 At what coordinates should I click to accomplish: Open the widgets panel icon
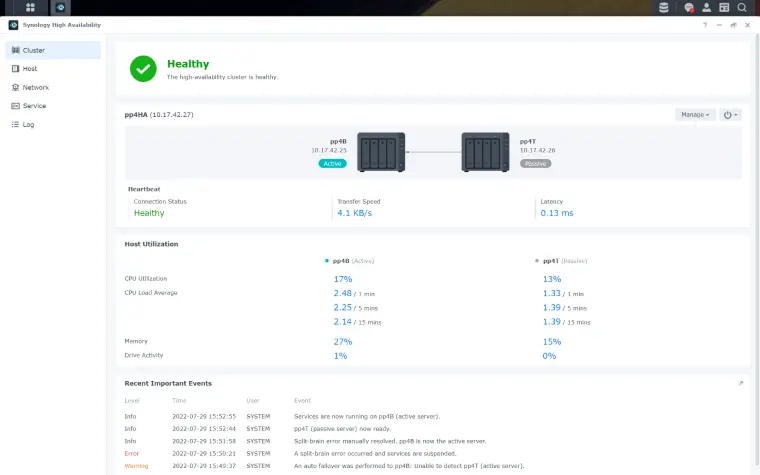[x=724, y=7]
